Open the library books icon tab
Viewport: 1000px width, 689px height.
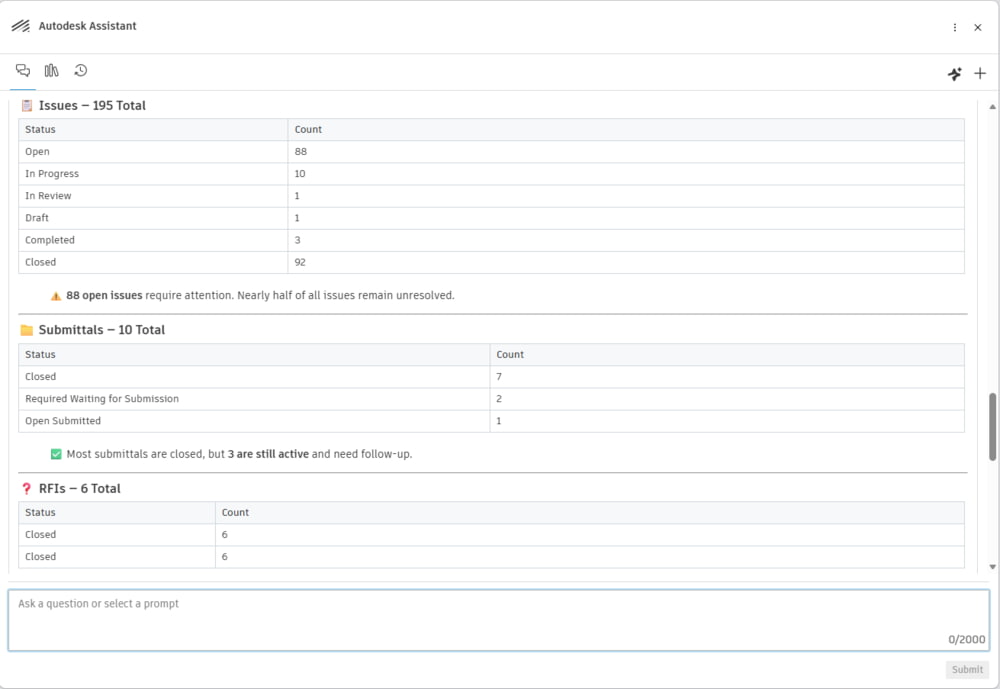click(x=52, y=70)
